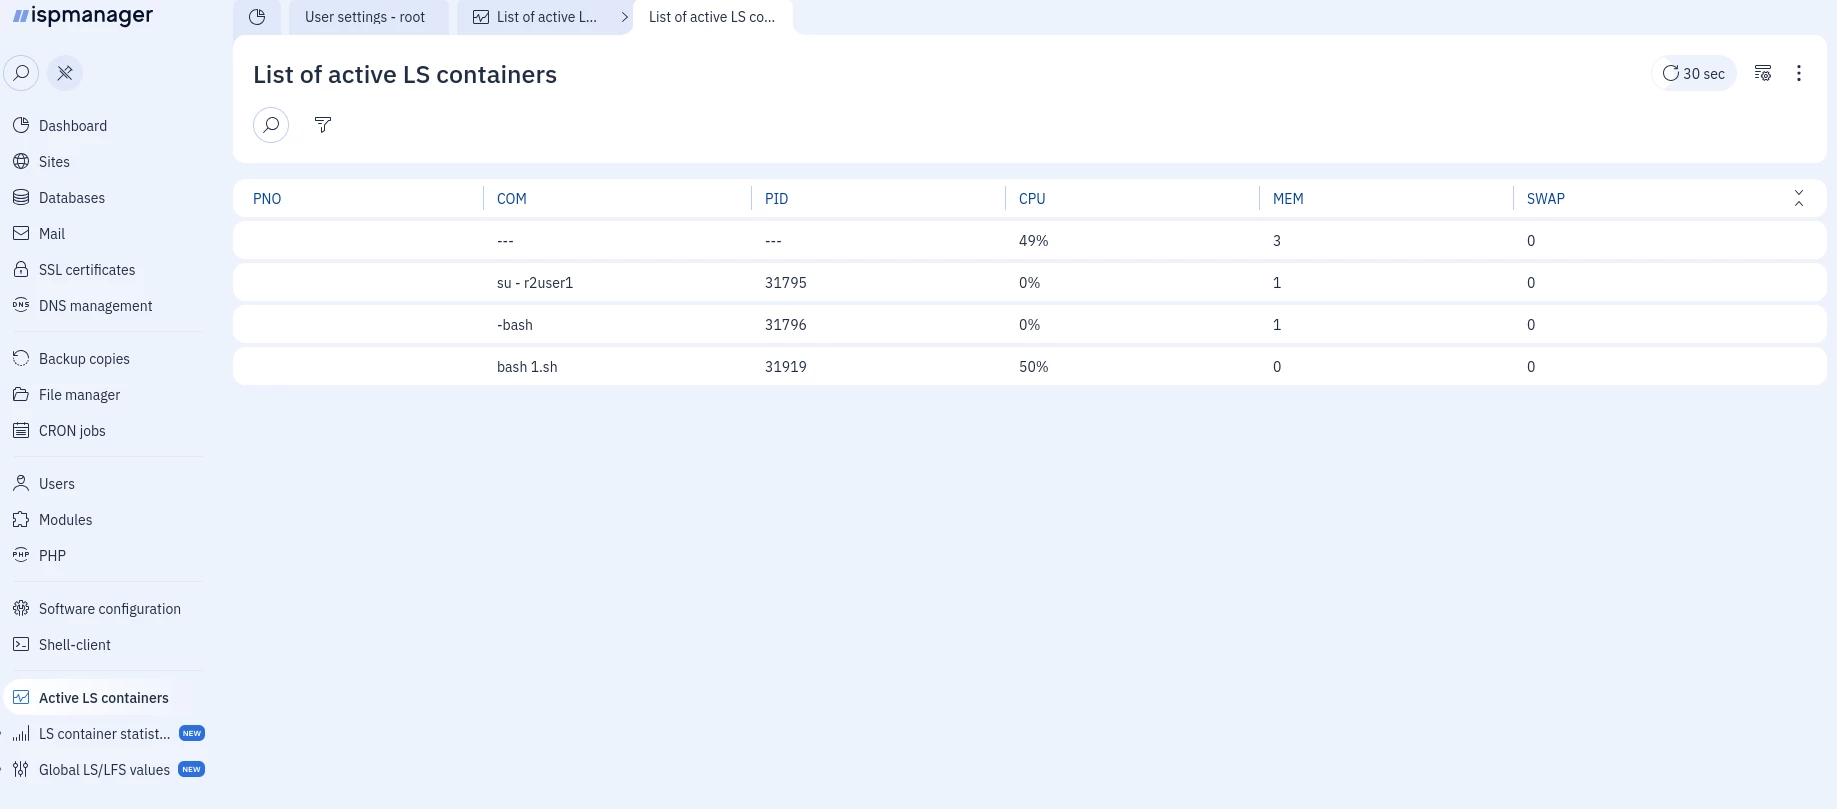Click the ispmanager logo
The width and height of the screenshot is (1837, 809).
click(x=83, y=16)
